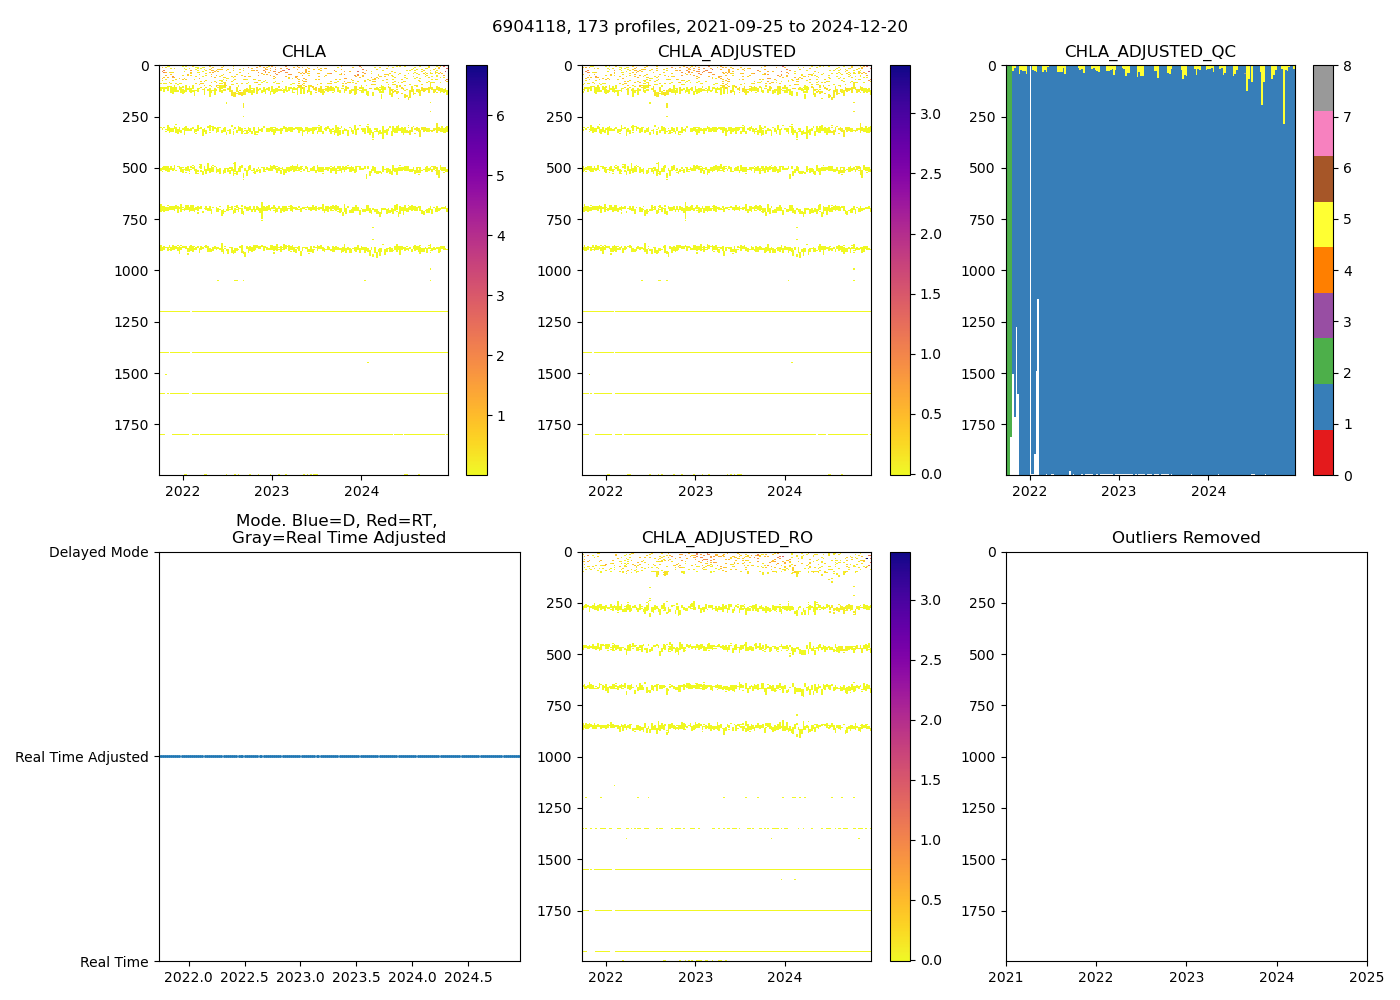The image size is (1400, 1000).
Task: Click the figure title starting with 6904118
Action: [x=699, y=27]
